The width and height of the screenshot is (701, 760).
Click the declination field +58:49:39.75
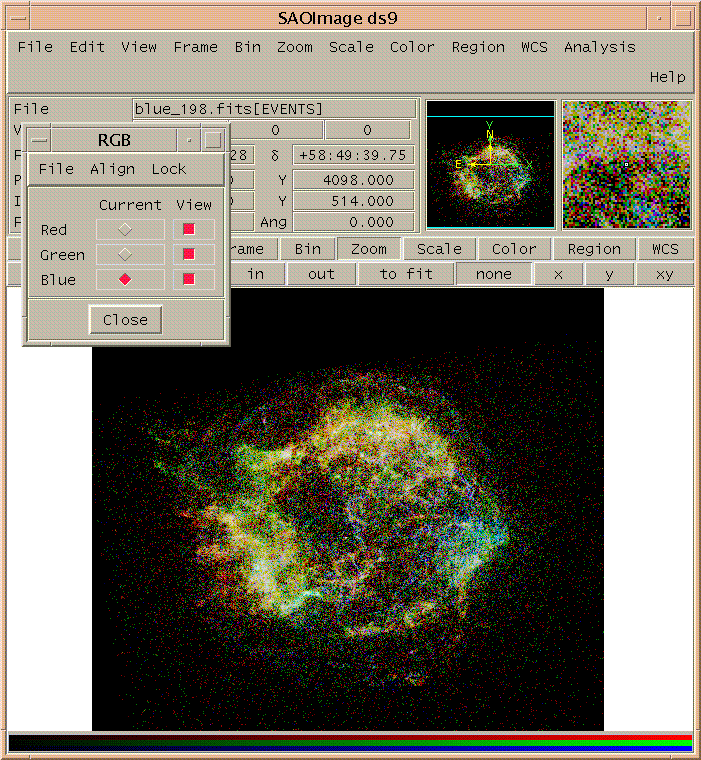pos(353,155)
